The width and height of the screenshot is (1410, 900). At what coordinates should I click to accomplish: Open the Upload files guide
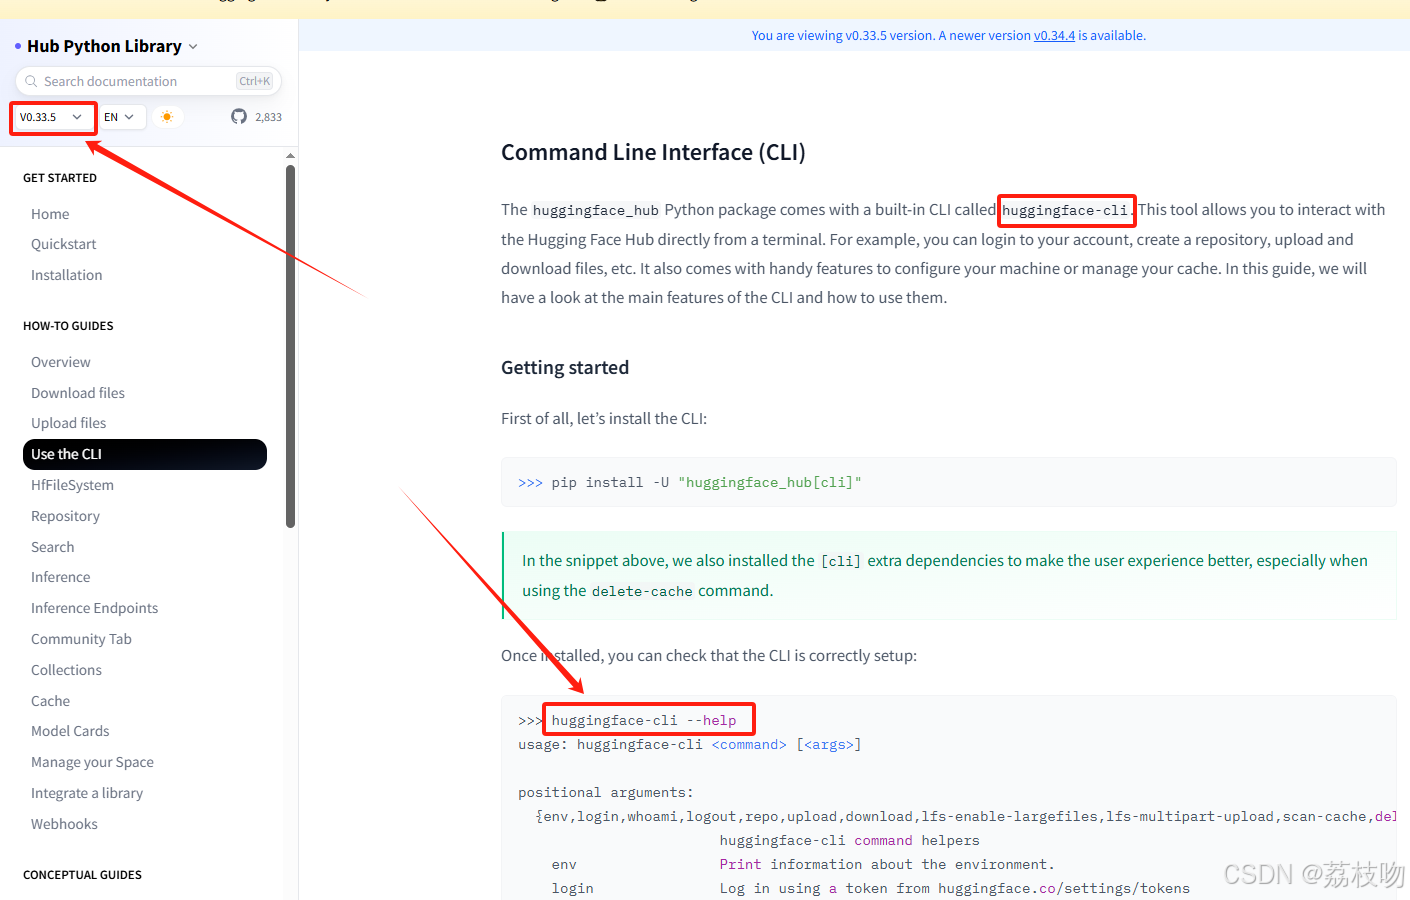click(69, 423)
